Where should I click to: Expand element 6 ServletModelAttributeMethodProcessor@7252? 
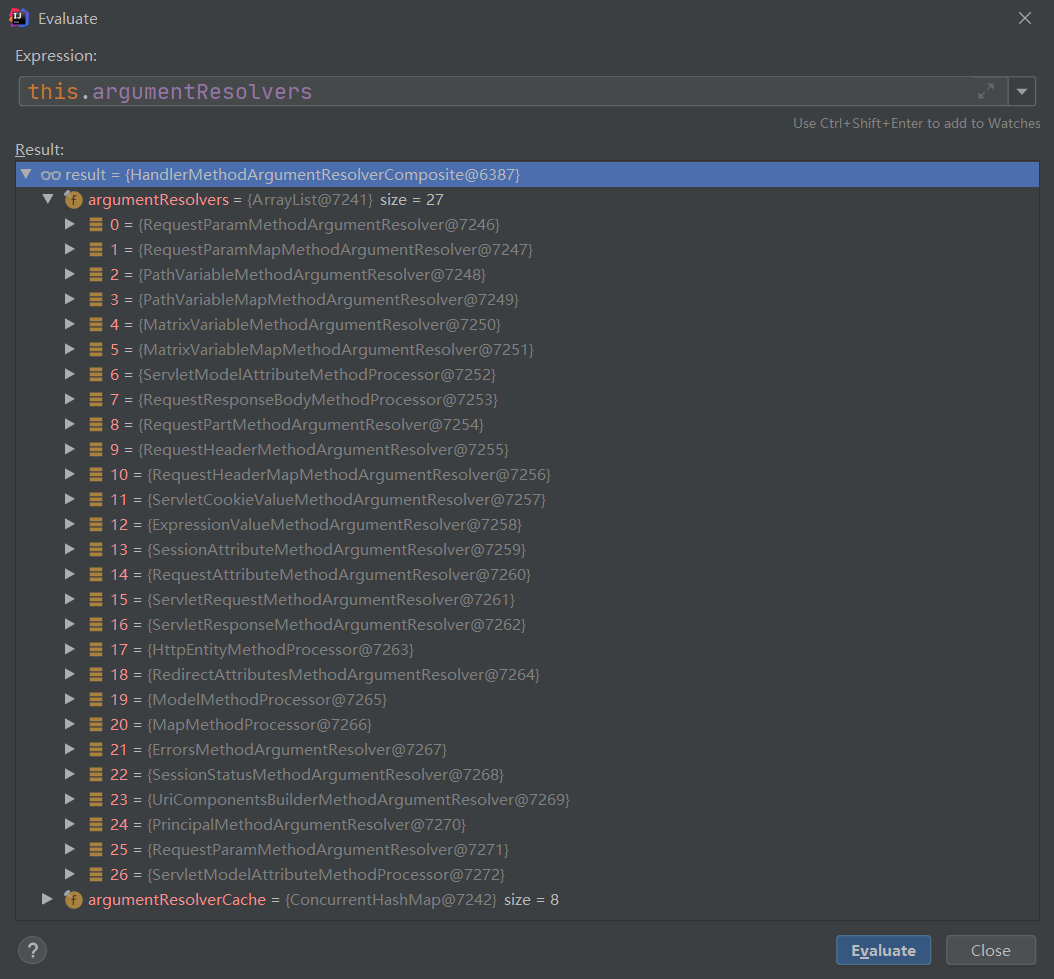[x=69, y=374]
